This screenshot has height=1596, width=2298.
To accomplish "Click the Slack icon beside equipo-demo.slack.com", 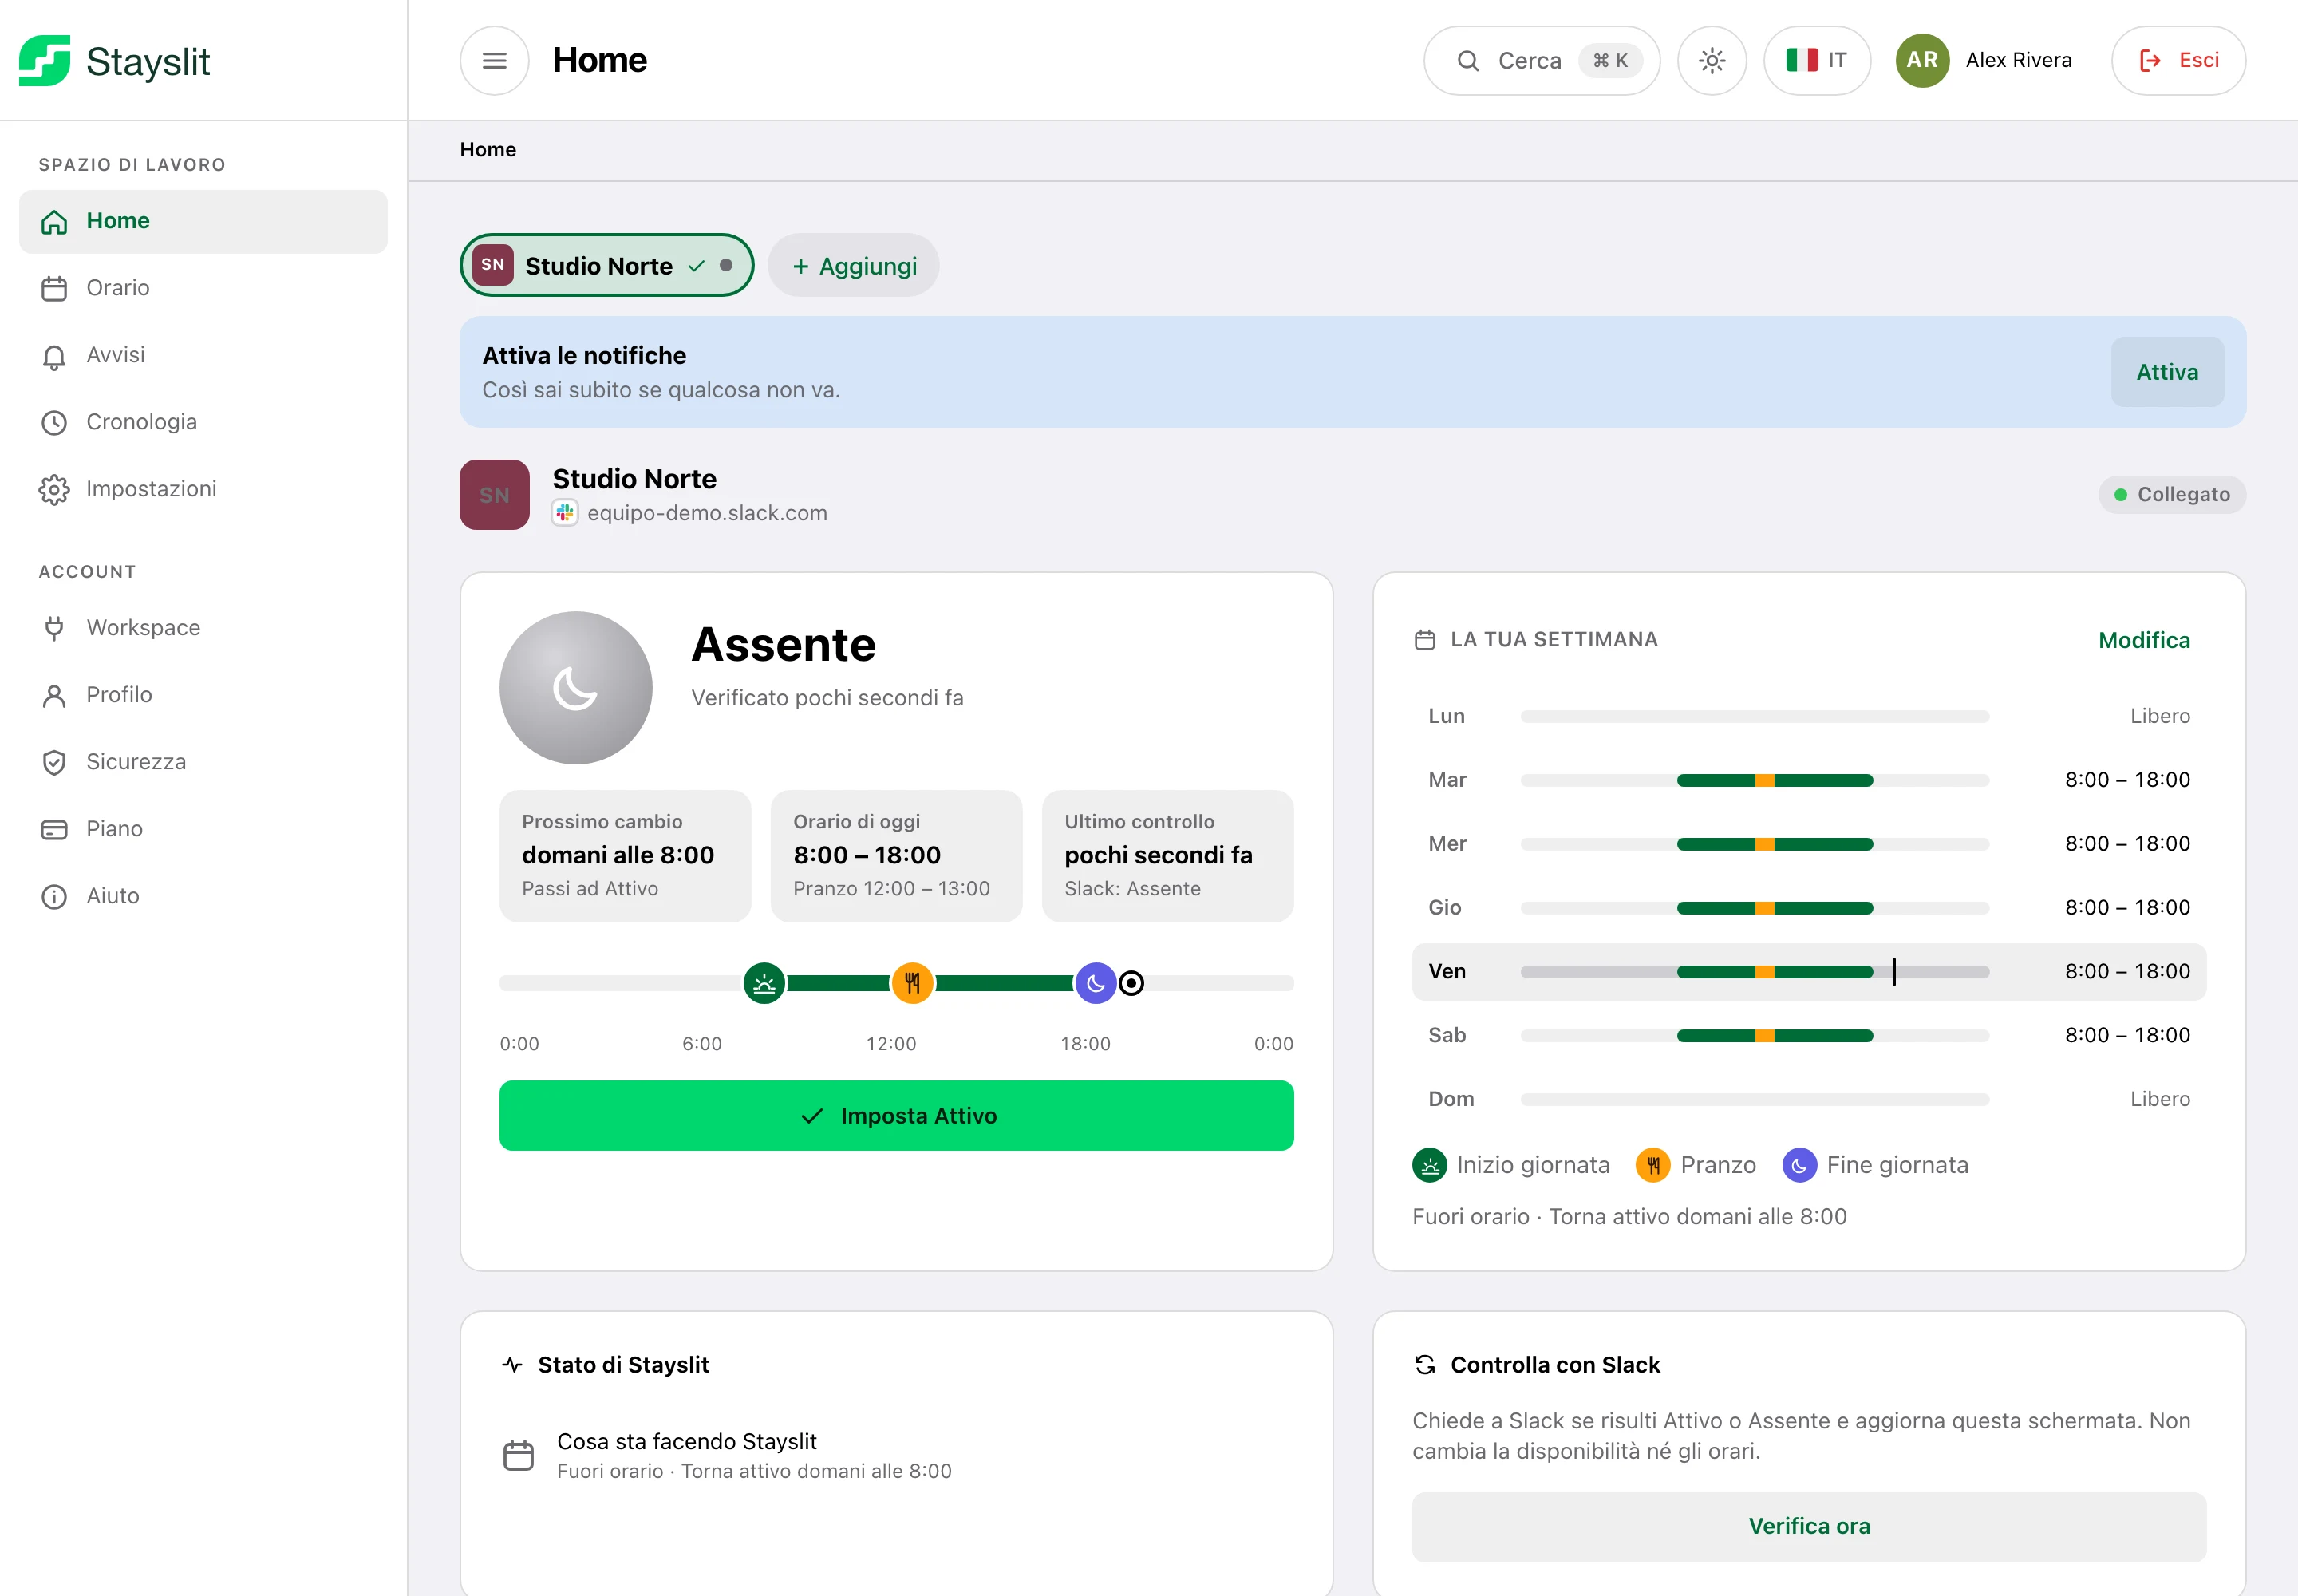I will [565, 512].
